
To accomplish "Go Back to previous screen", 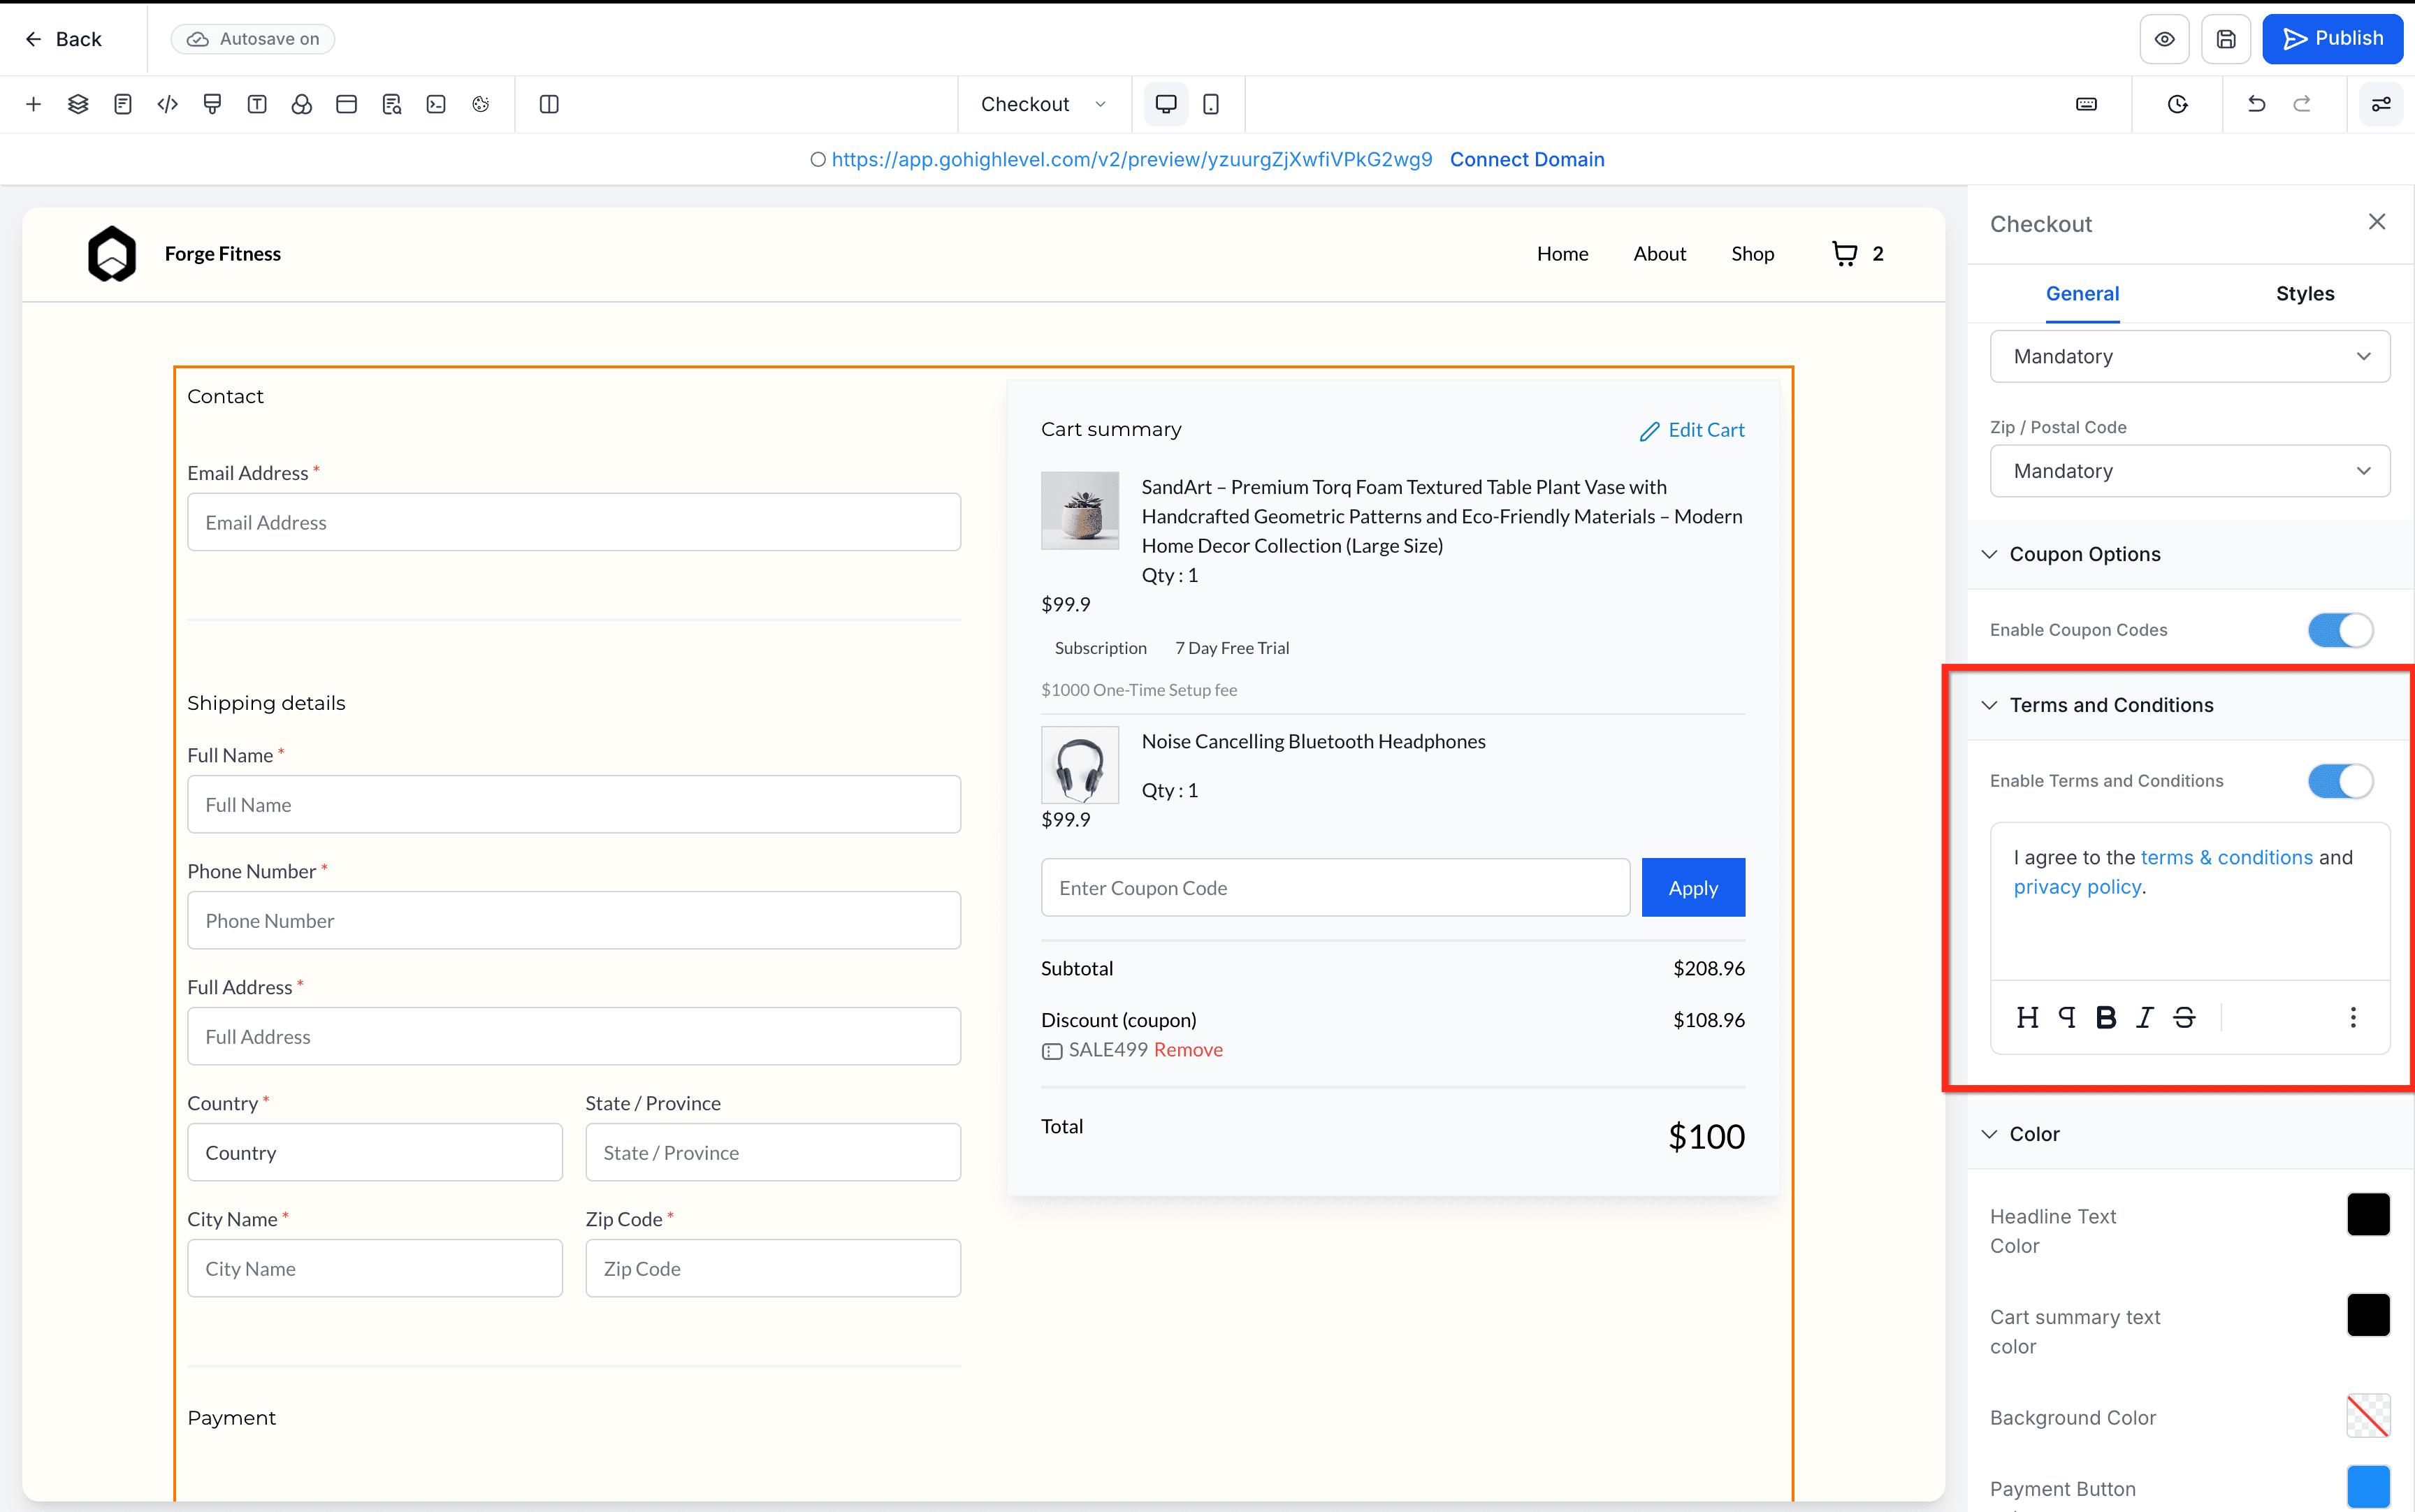I will tap(63, 39).
